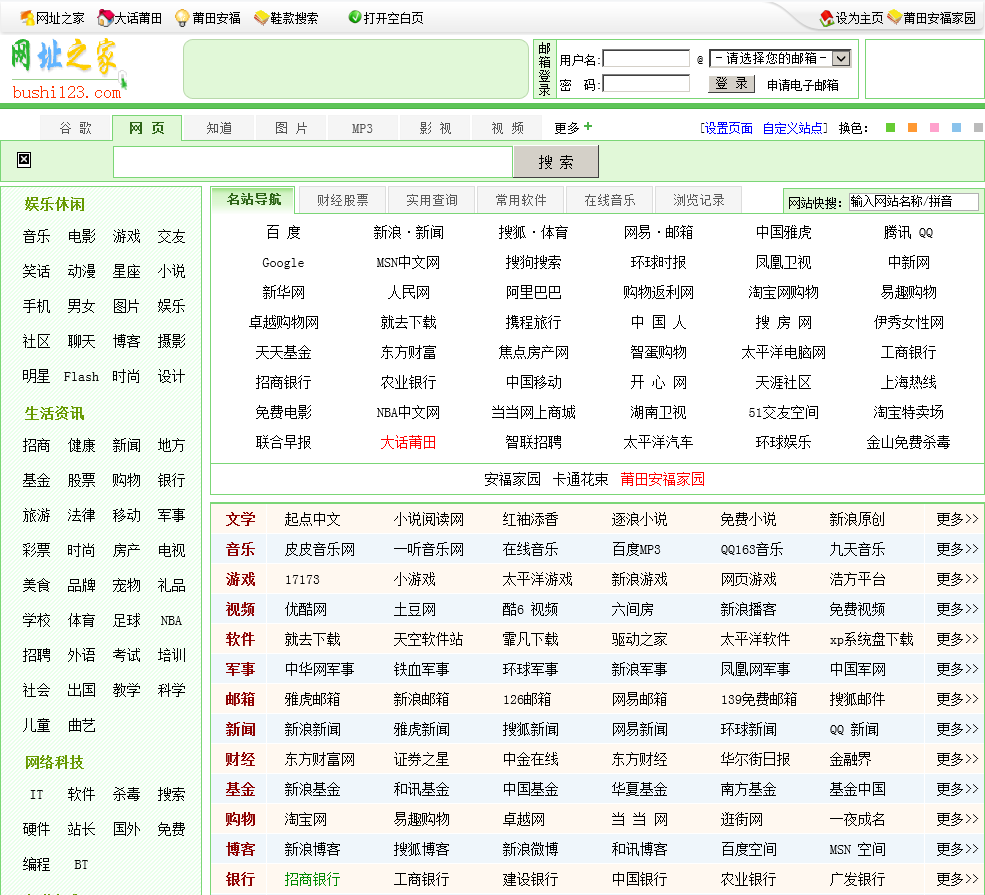Viewport: 985px width, 895px height.
Task: Click the 莆田安福家园 icon at top right
Action: pos(894,18)
